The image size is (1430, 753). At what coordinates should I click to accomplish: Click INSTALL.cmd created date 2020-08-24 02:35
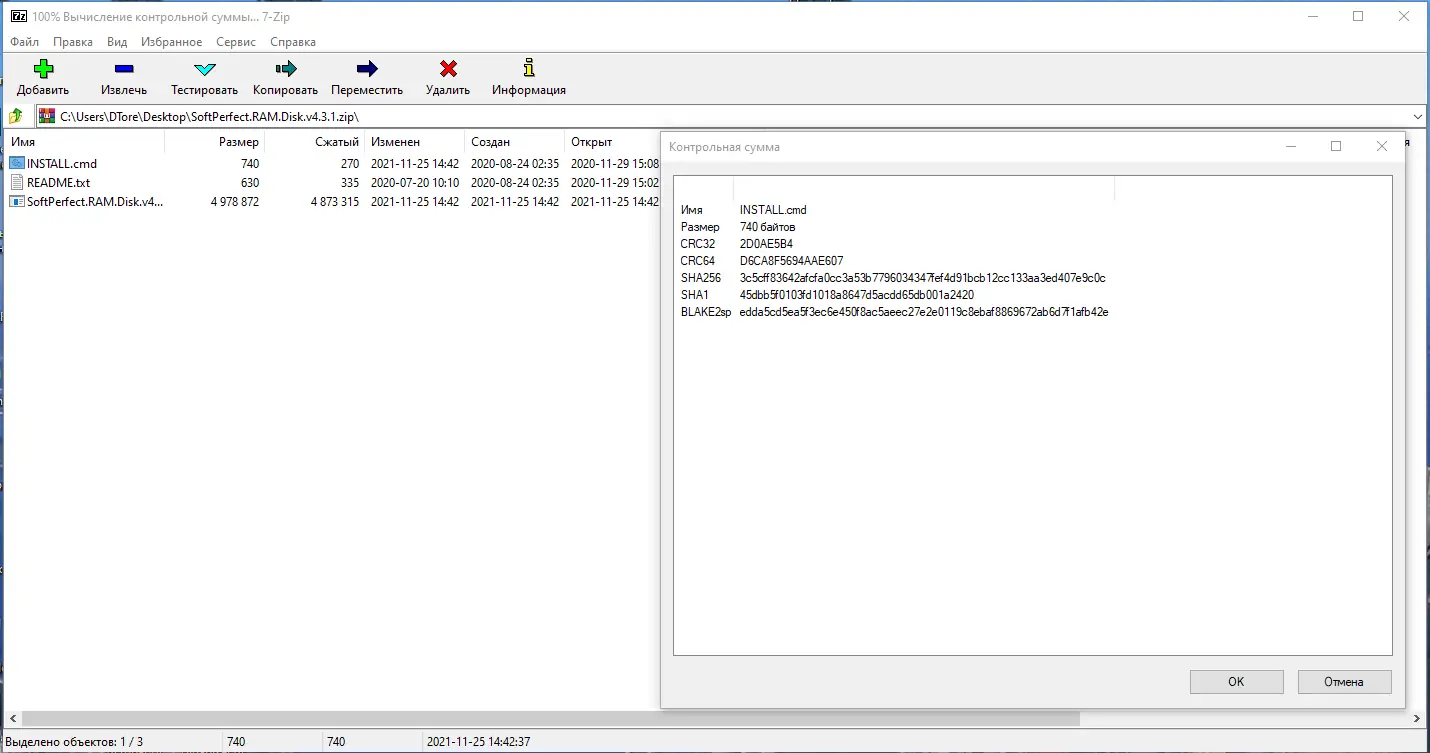(515, 163)
